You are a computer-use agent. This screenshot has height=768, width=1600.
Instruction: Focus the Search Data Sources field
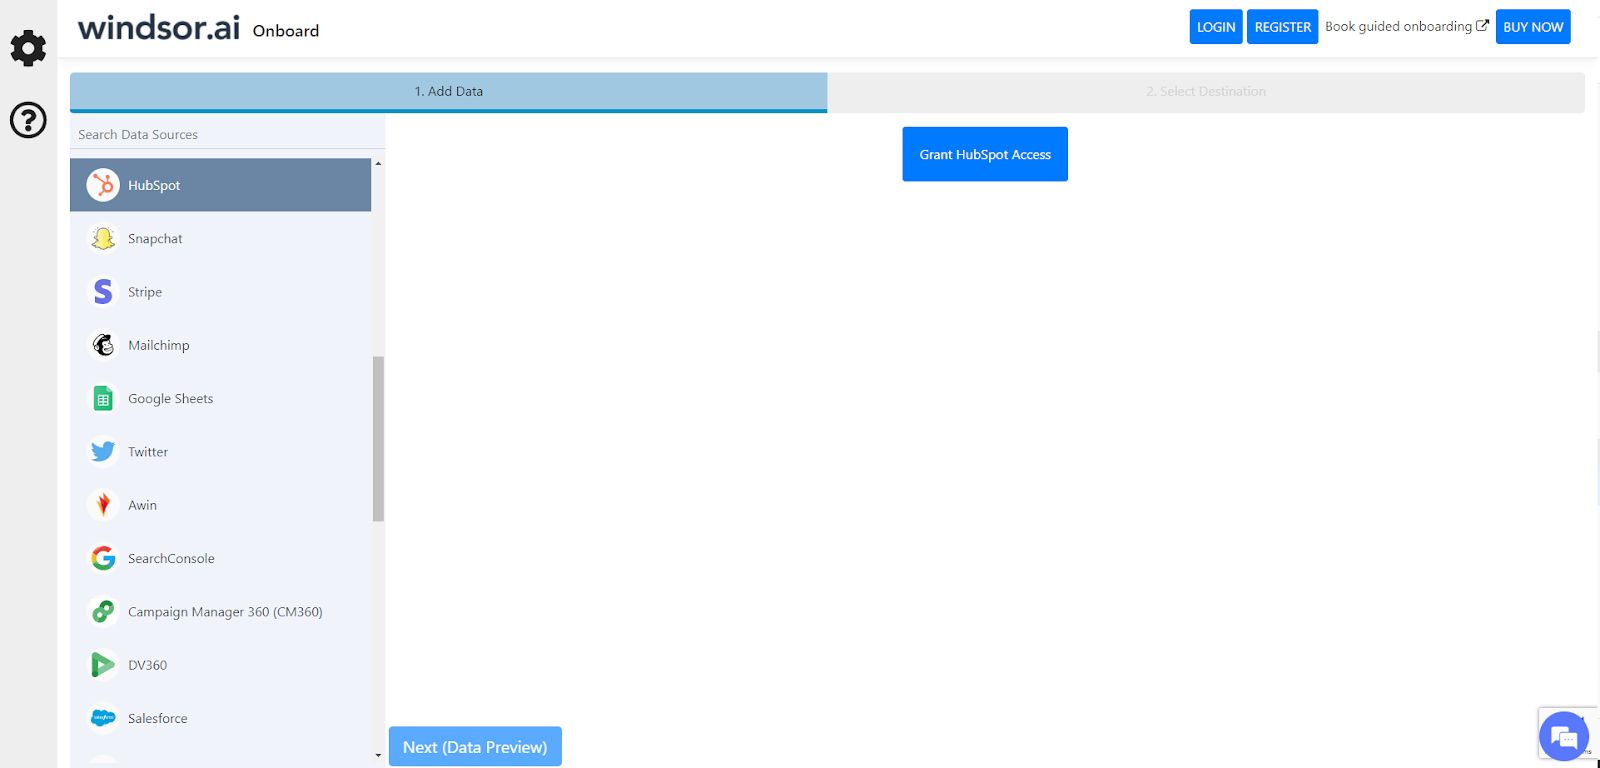[x=227, y=134]
